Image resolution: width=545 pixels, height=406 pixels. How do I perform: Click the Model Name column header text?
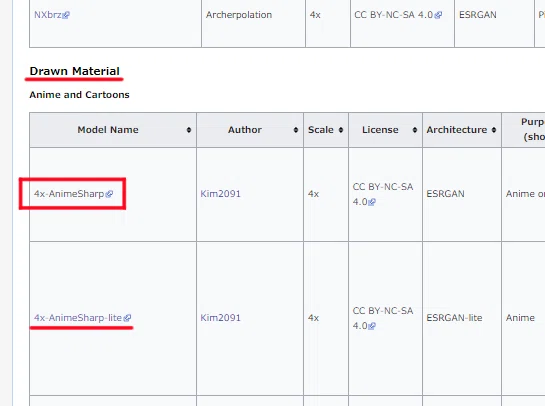[108, 130]
